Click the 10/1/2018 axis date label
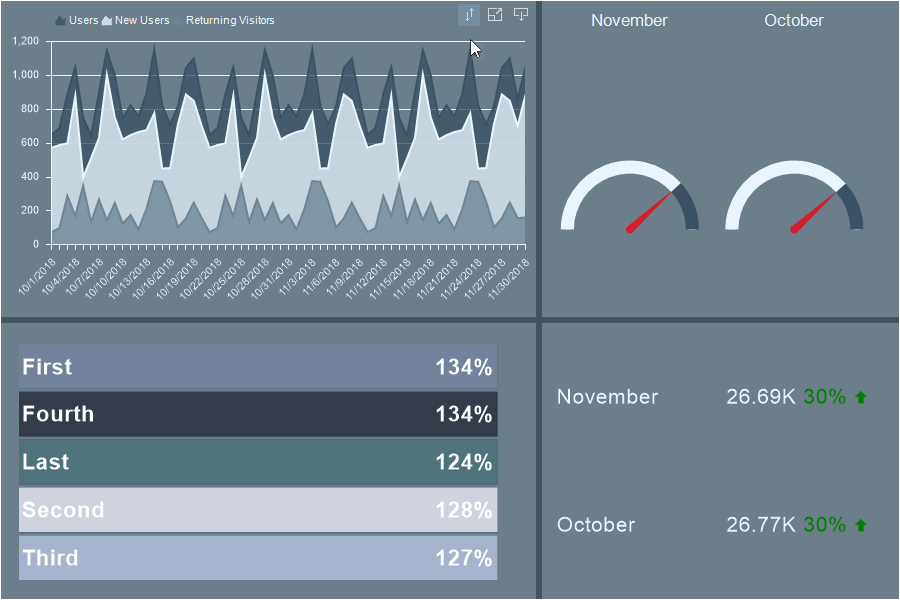Viewport: 900px width, 600px height. [37, 277]
